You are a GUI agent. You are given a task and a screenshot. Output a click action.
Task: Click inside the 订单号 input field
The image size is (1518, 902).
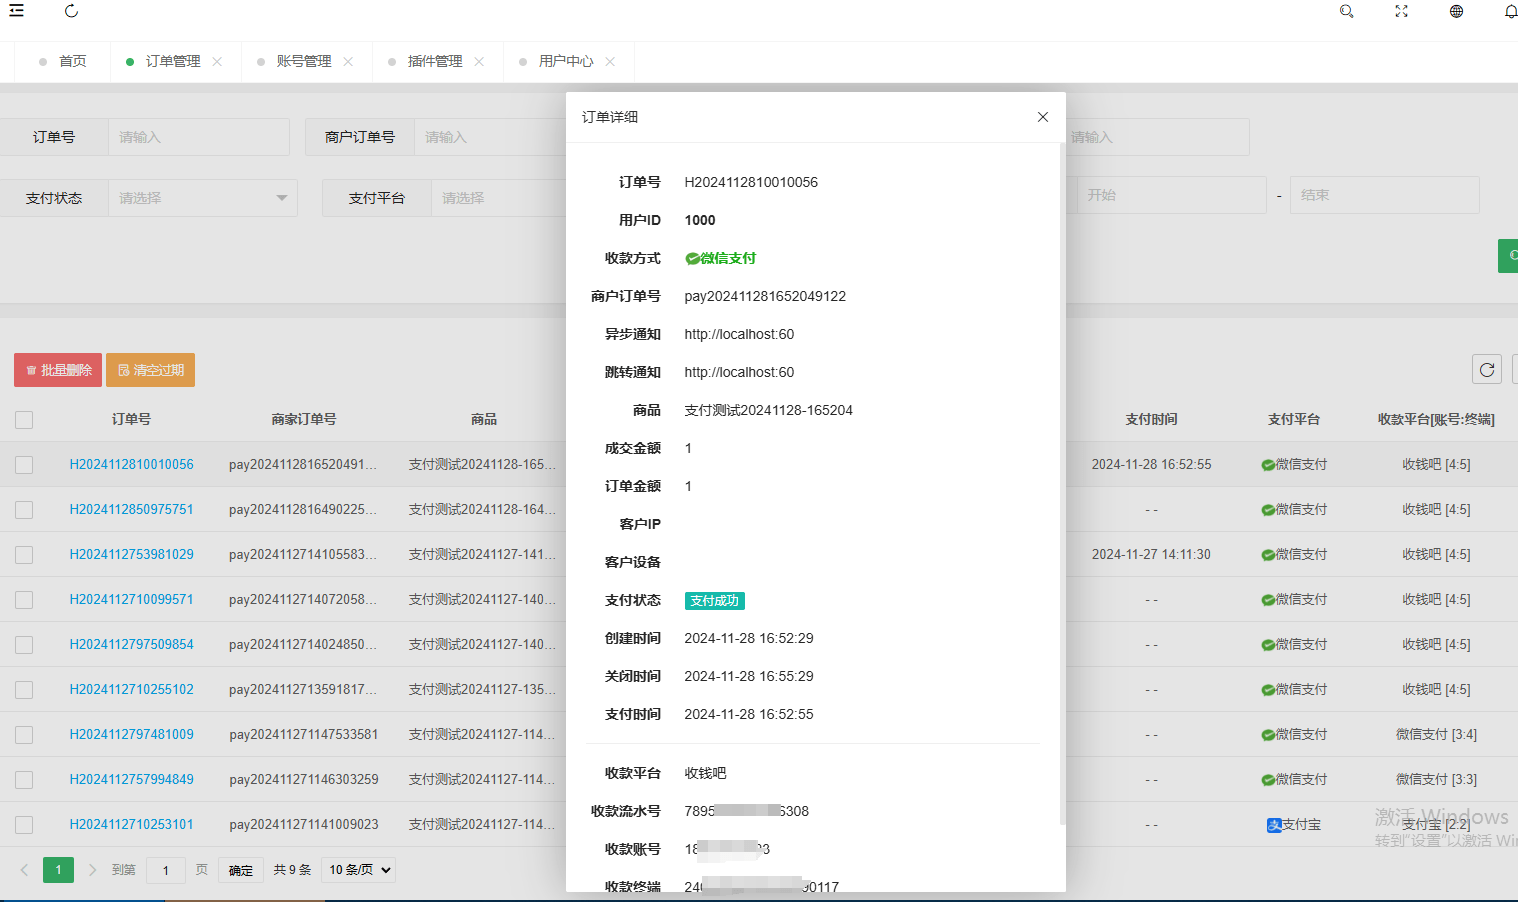point(198,137)
